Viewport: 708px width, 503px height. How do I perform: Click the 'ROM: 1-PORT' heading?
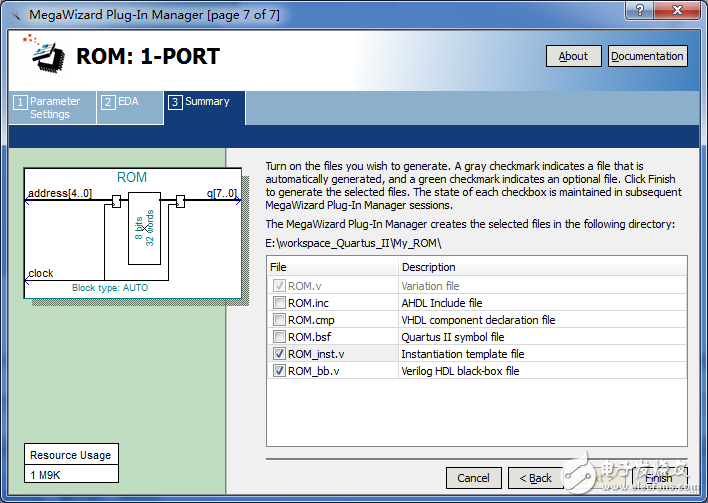pyautogui.click(x=148, y=56)
